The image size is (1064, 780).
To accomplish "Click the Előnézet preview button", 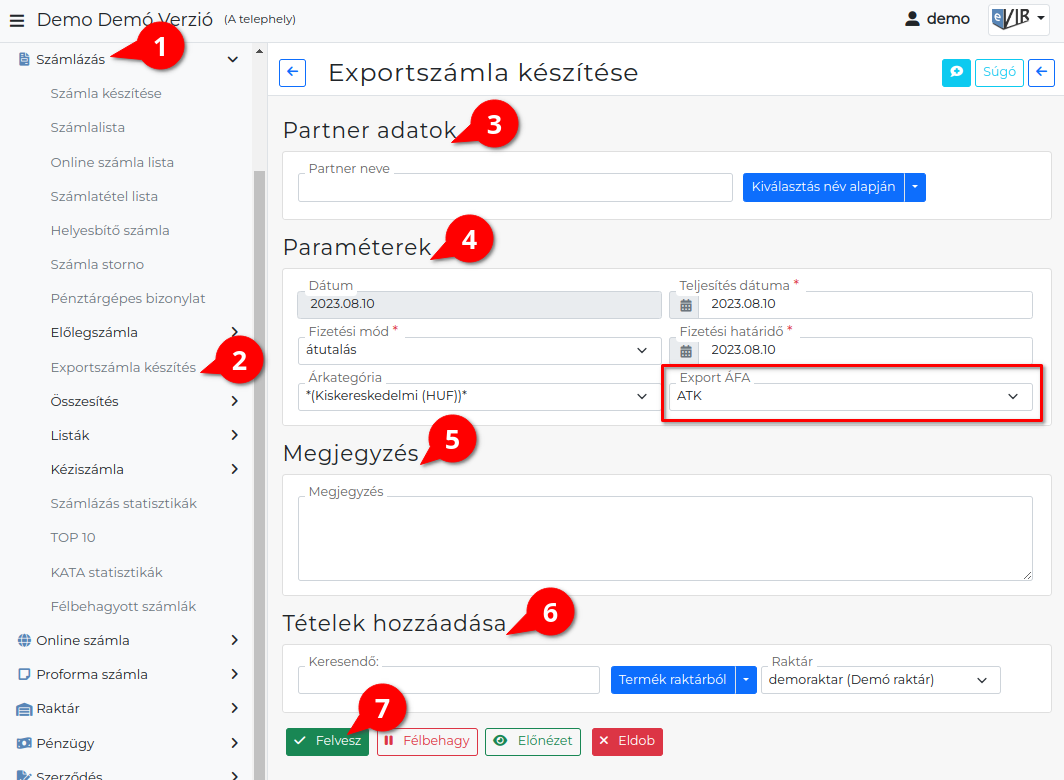I will point(533,741).
